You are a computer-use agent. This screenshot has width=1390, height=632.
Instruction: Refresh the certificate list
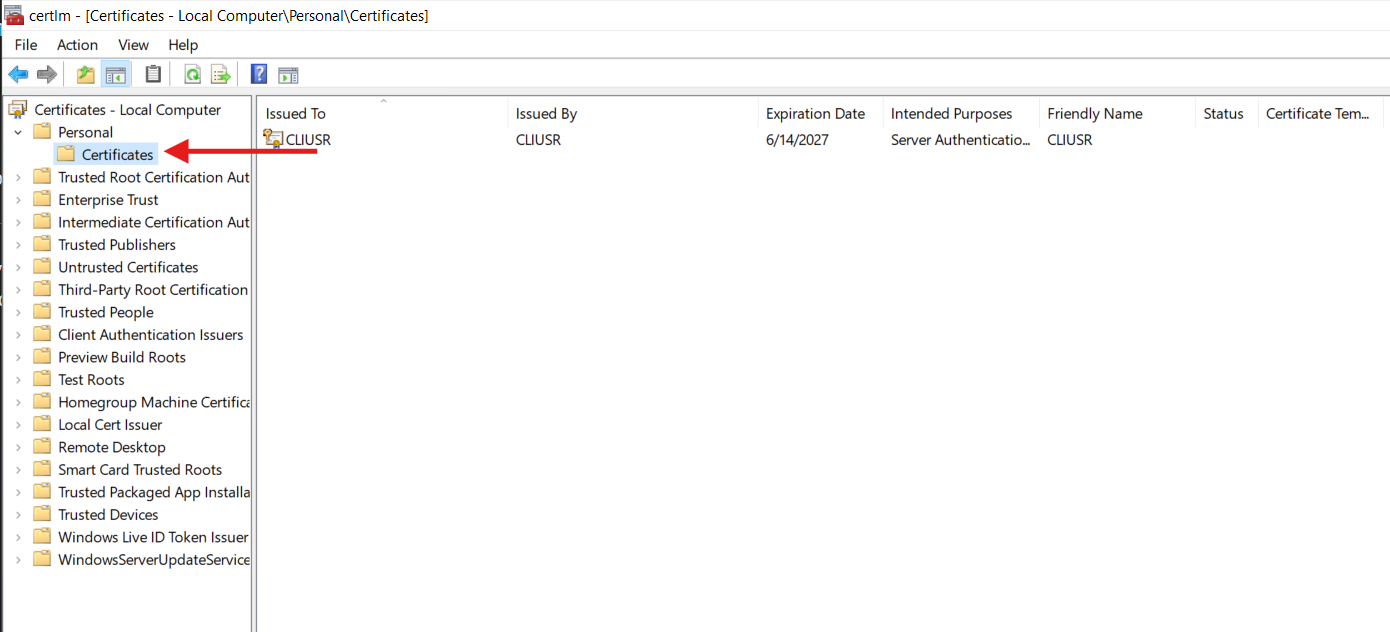coord(192,74)
